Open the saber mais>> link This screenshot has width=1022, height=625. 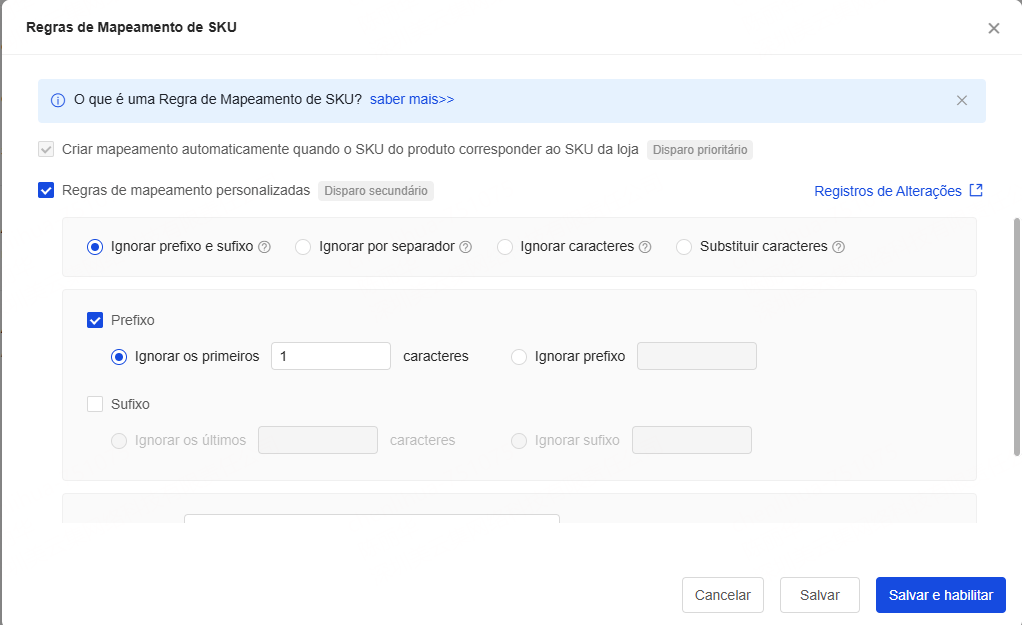coord(412,99)
